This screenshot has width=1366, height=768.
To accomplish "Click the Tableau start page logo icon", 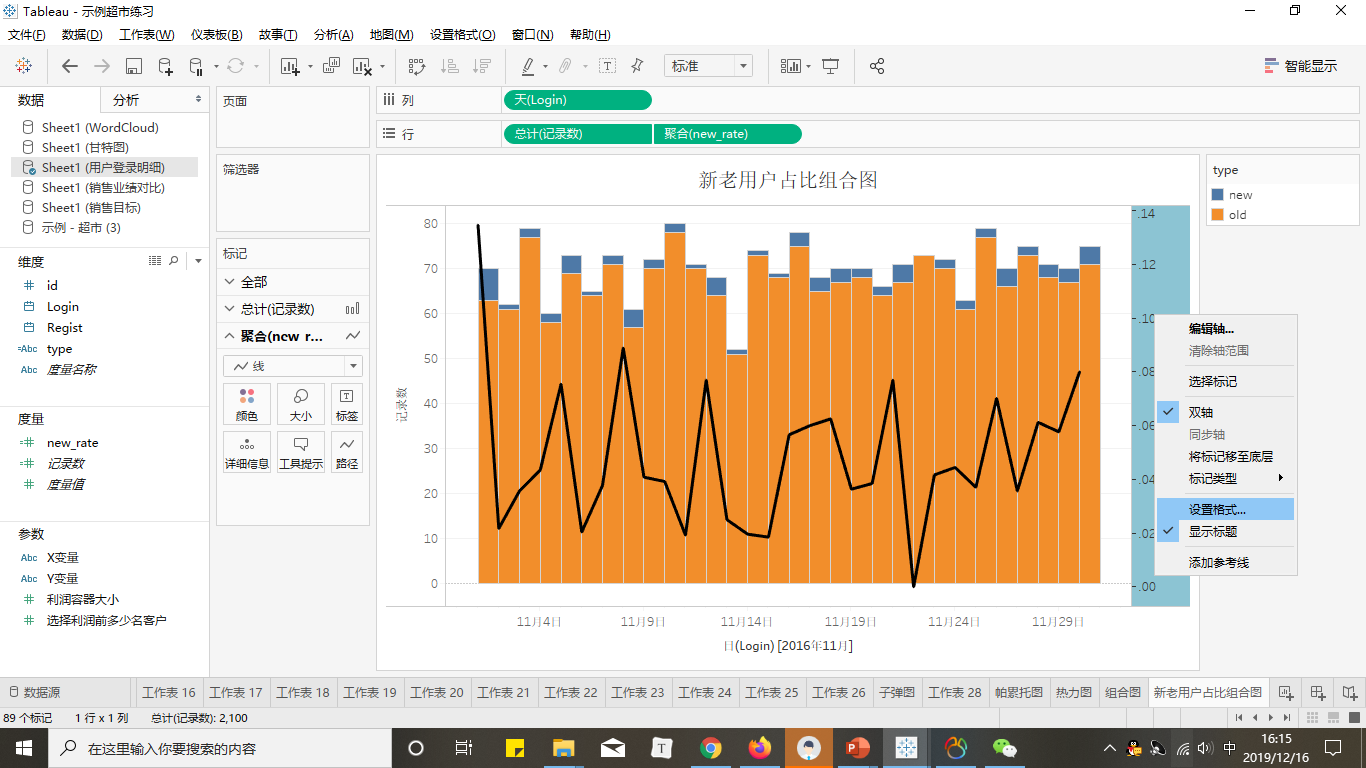I will click(x=23, y=66).
